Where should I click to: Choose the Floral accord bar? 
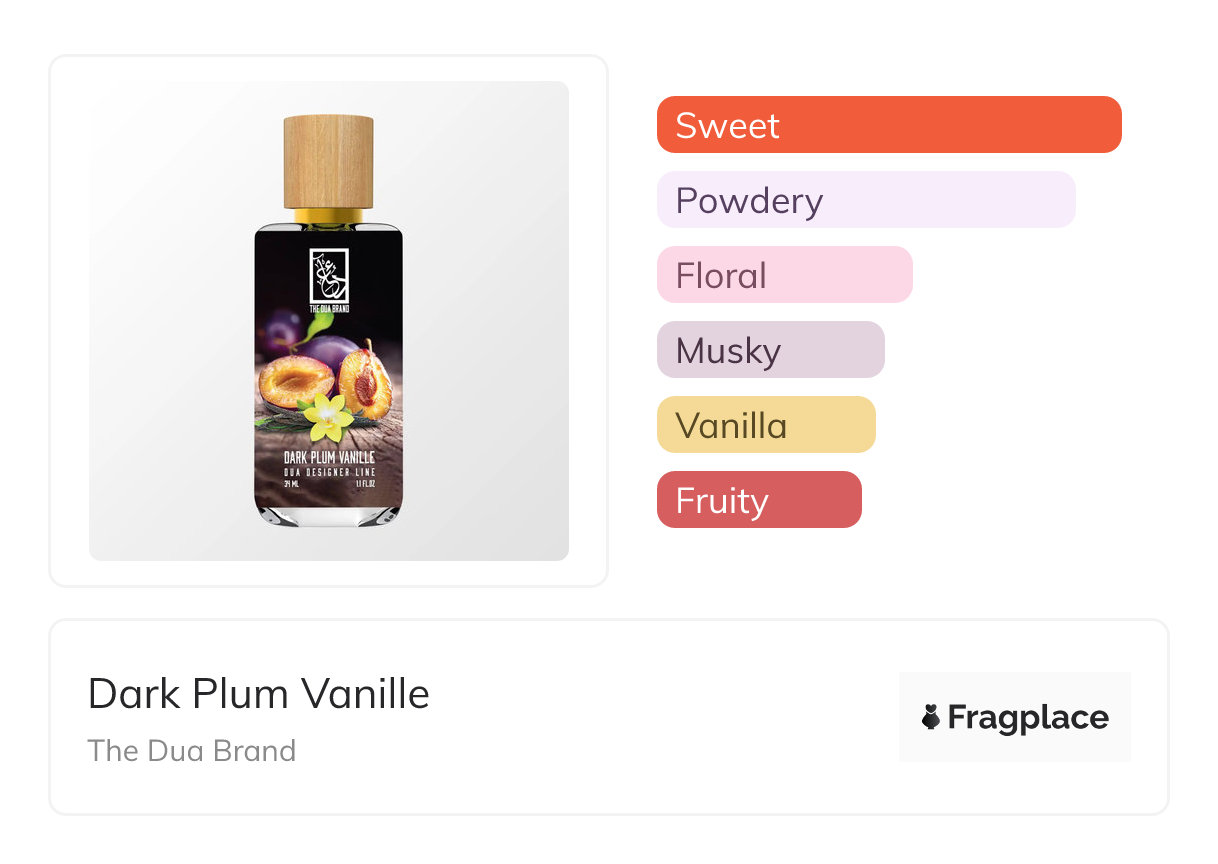784,275
